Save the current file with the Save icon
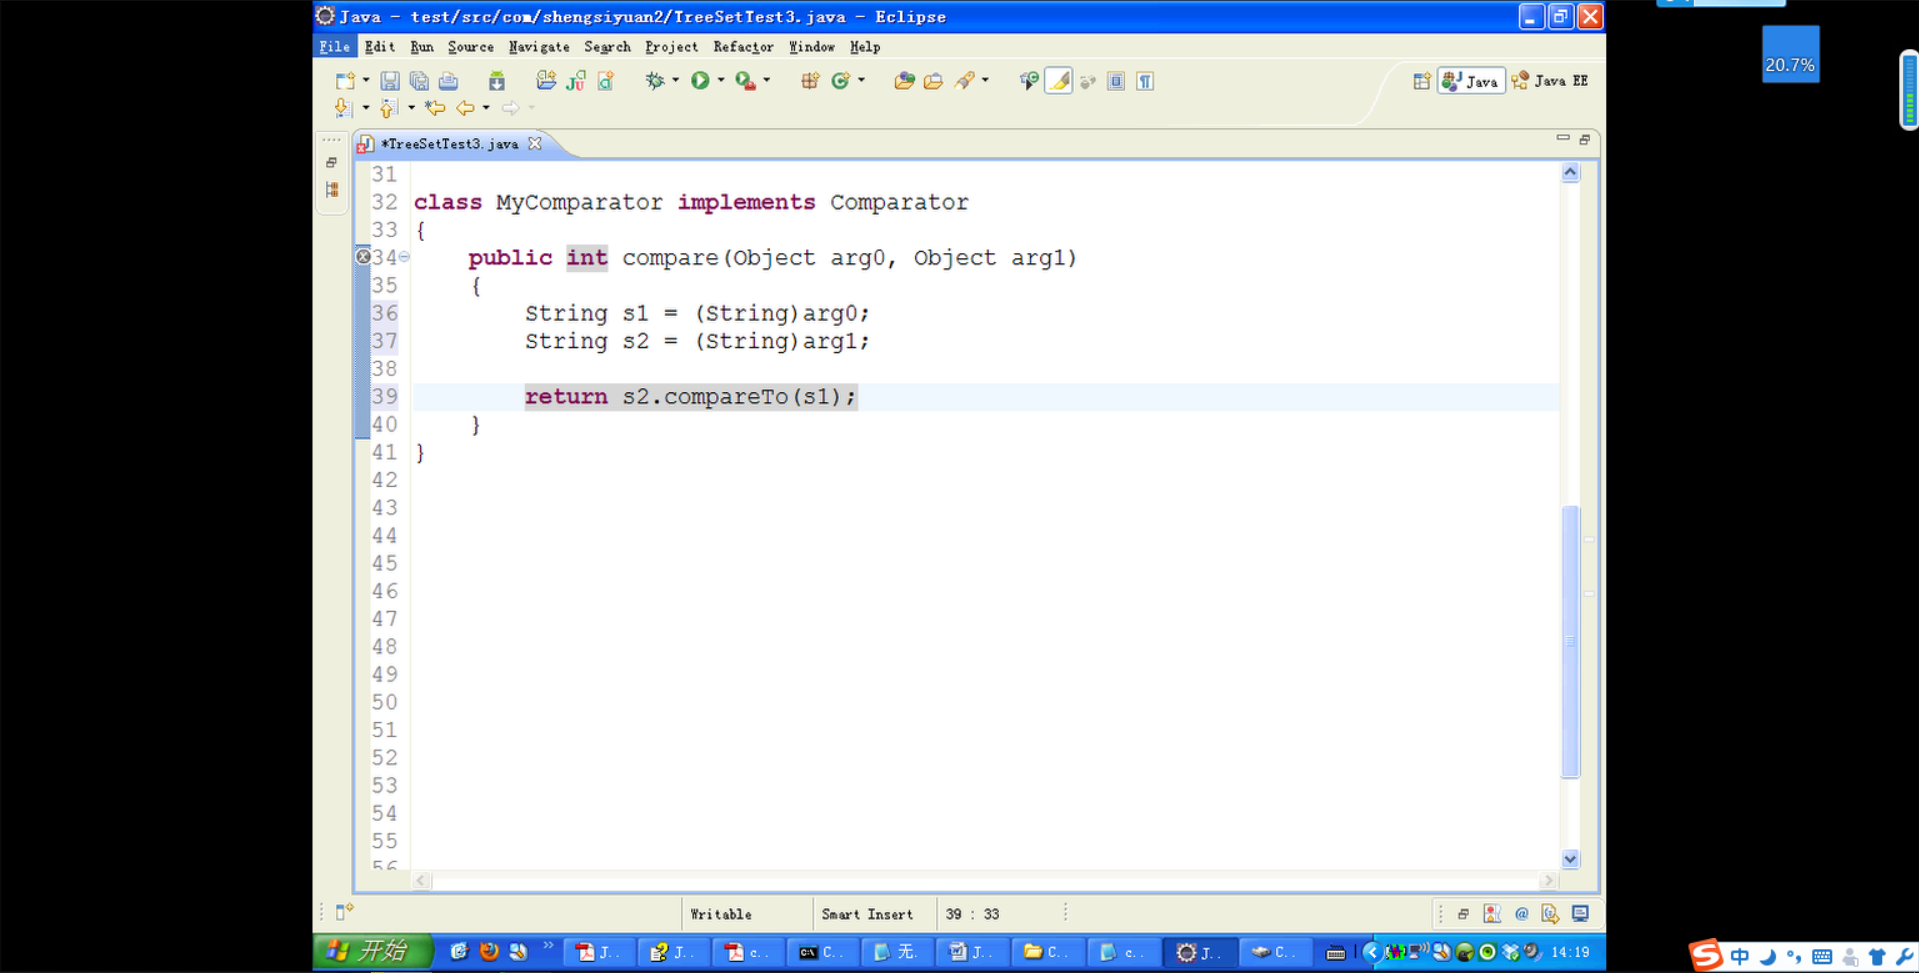The height and width of the screenshot is (973, 1919). pos(390,81)
